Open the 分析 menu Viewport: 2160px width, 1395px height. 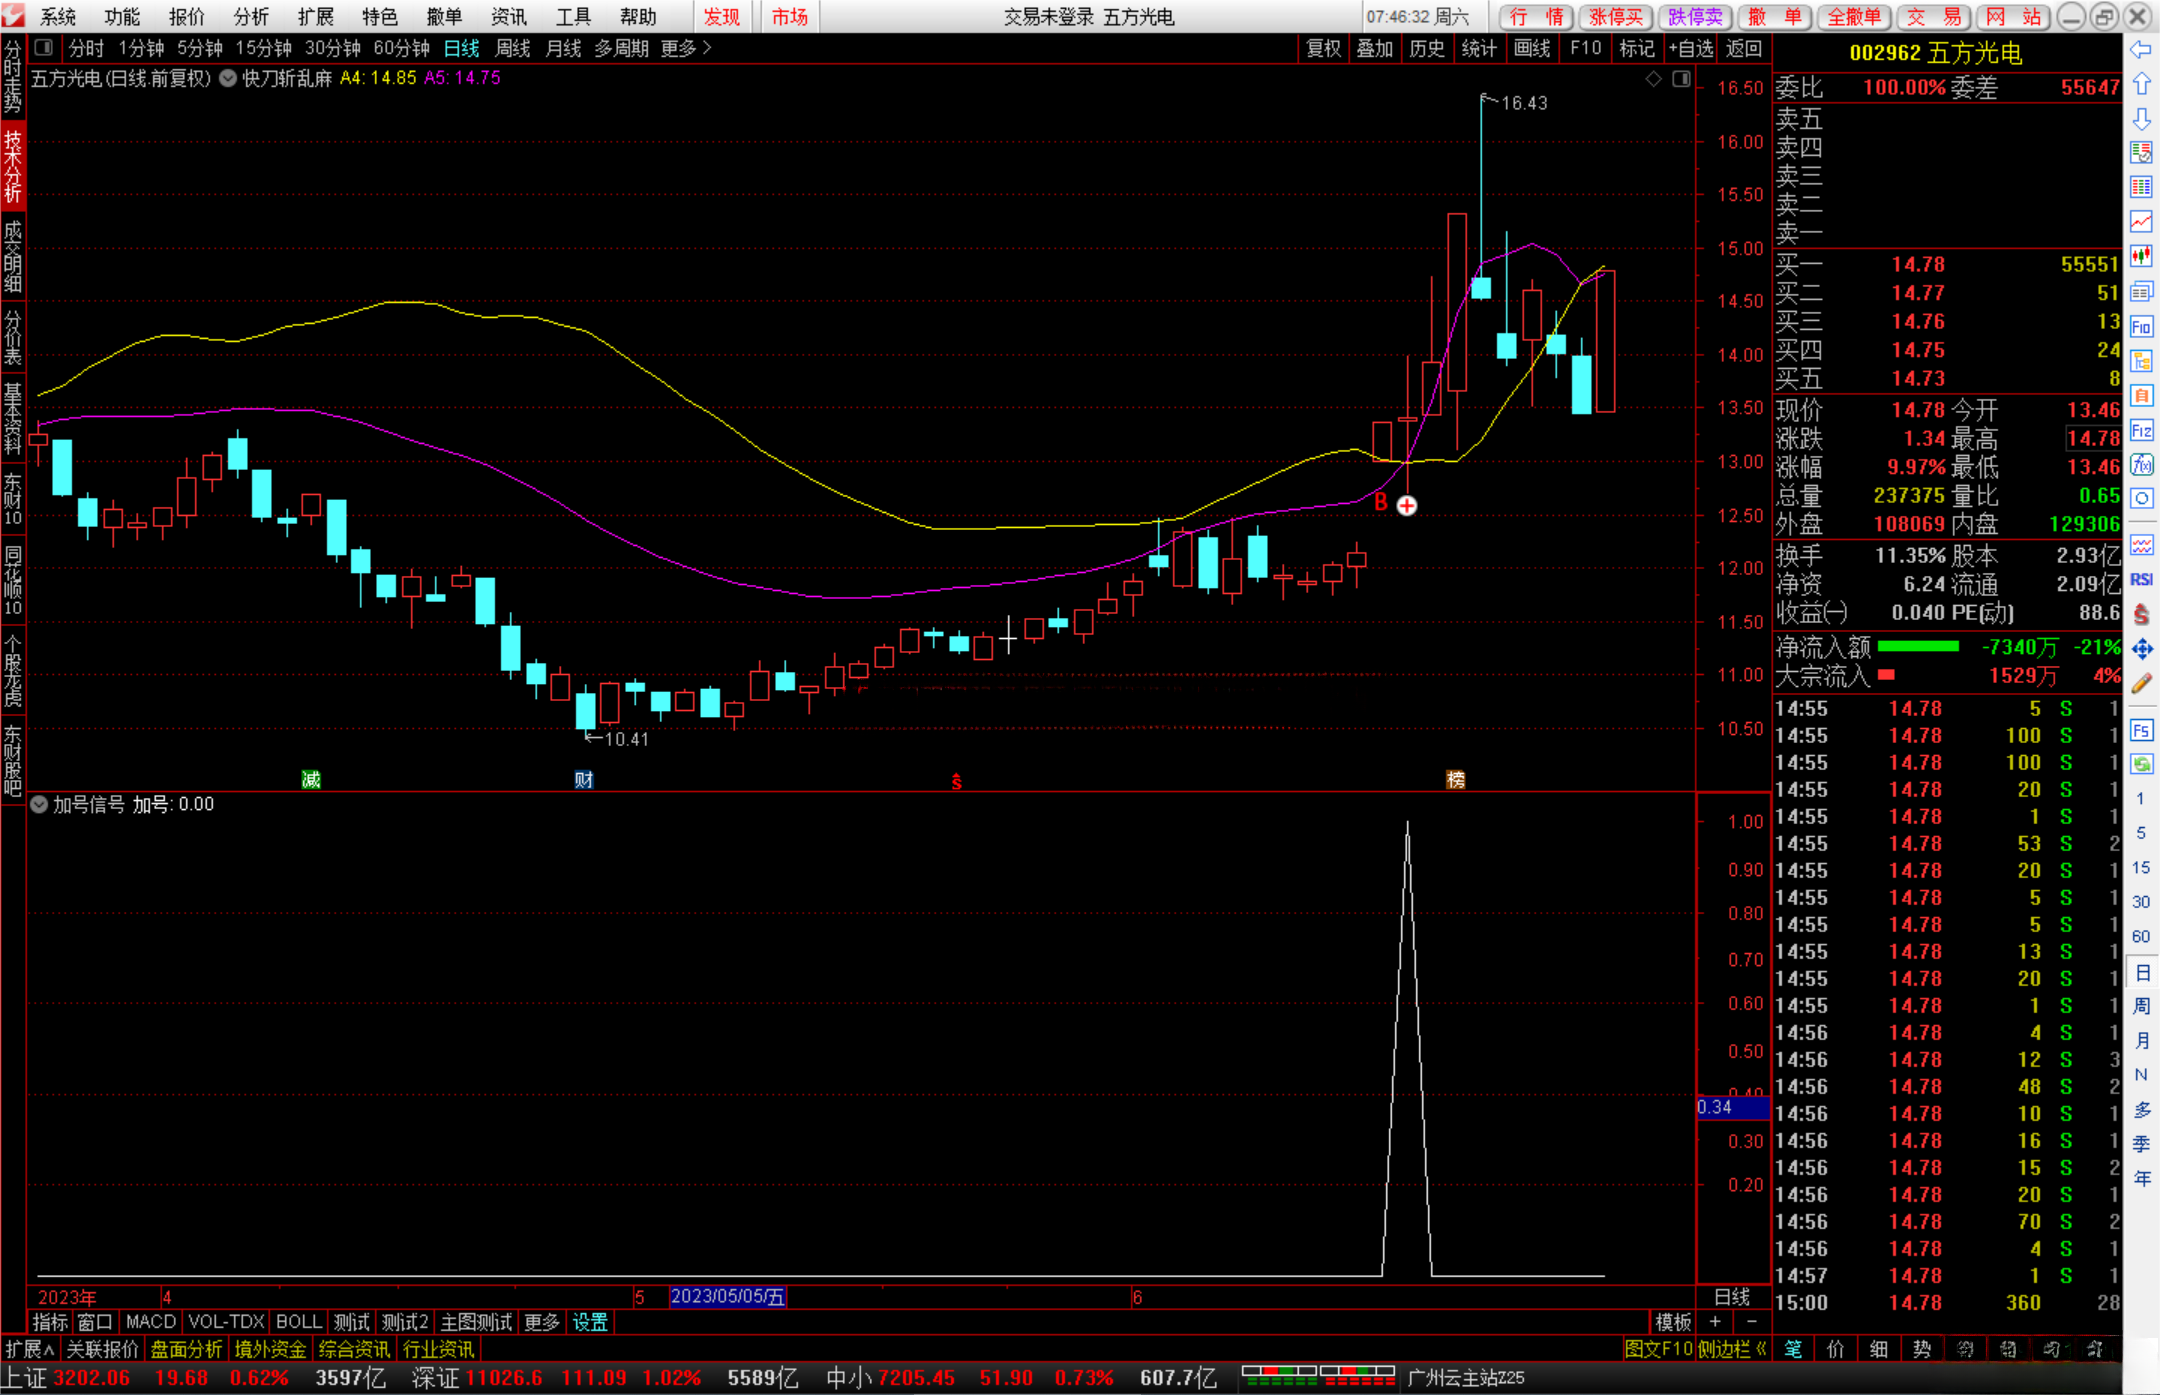(x=250, y=17)
